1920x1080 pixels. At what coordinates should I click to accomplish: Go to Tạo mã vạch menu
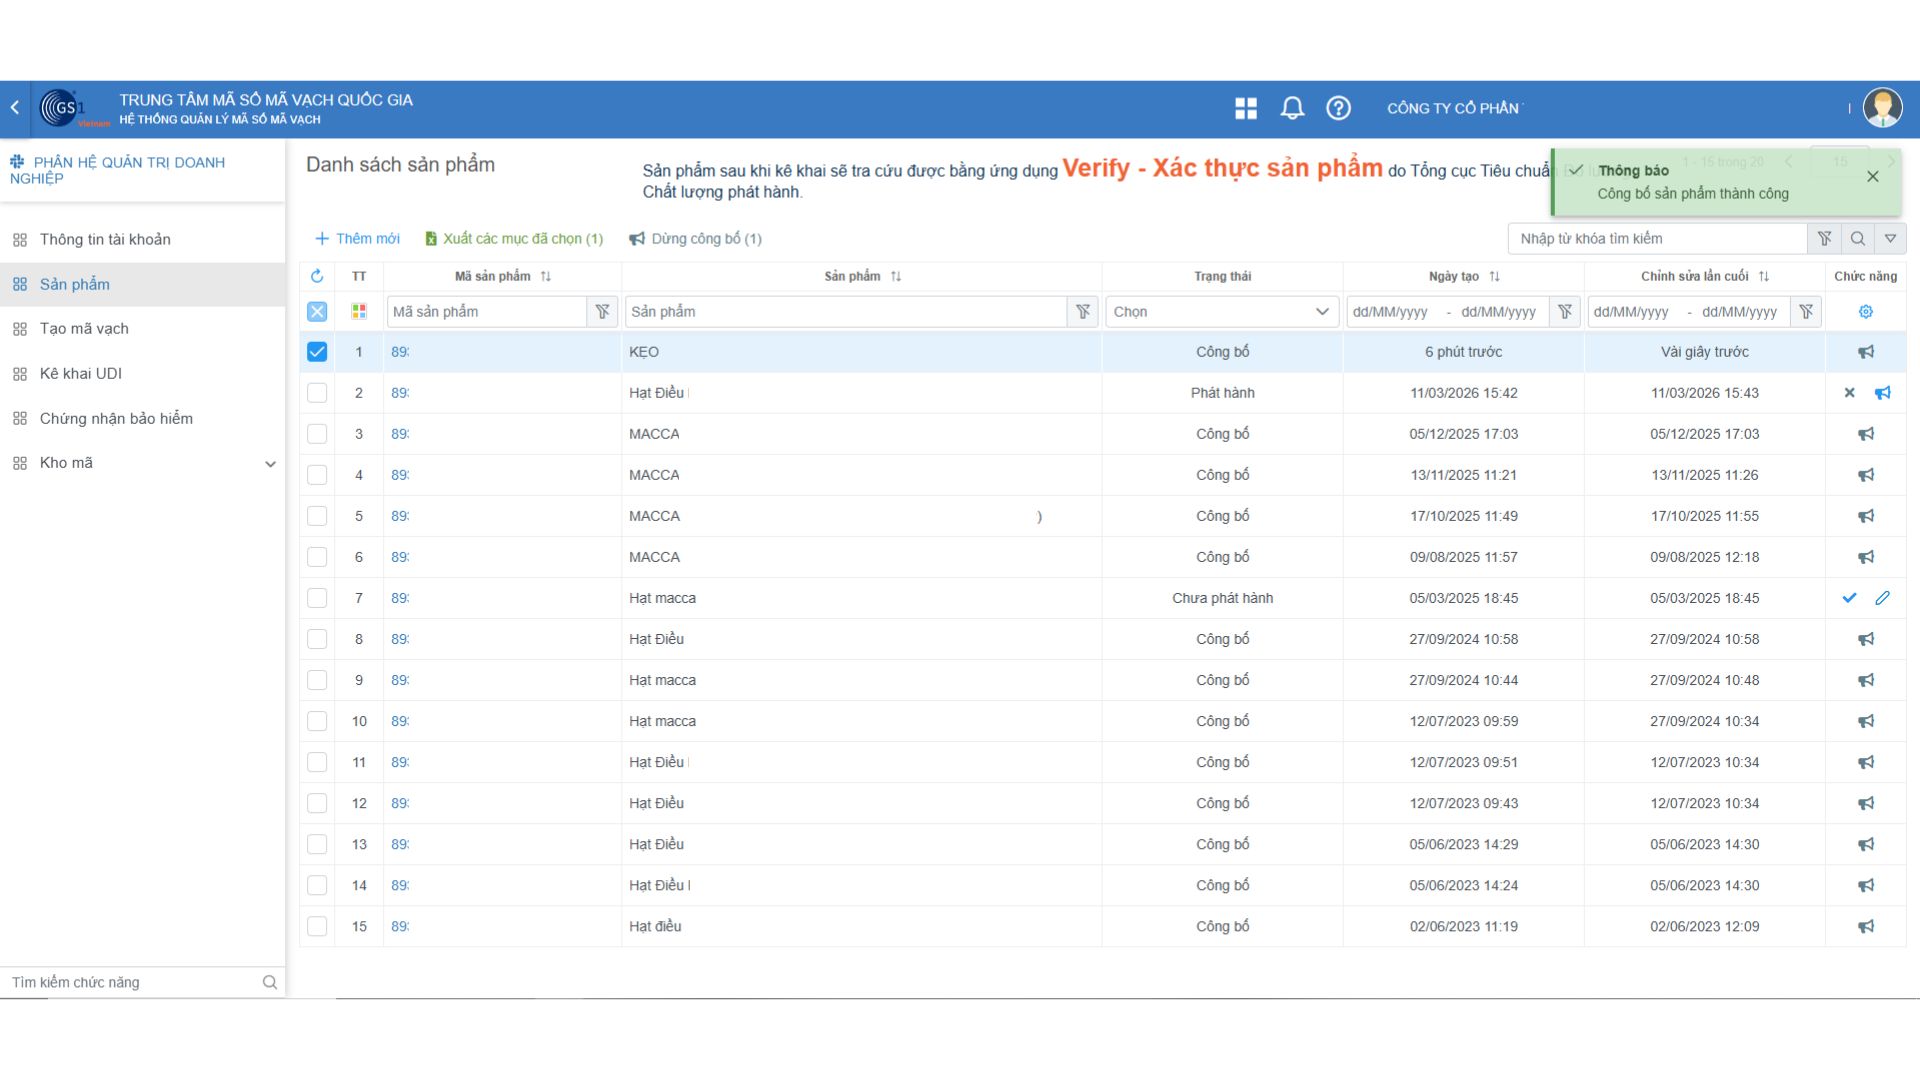tap(84, 329)
